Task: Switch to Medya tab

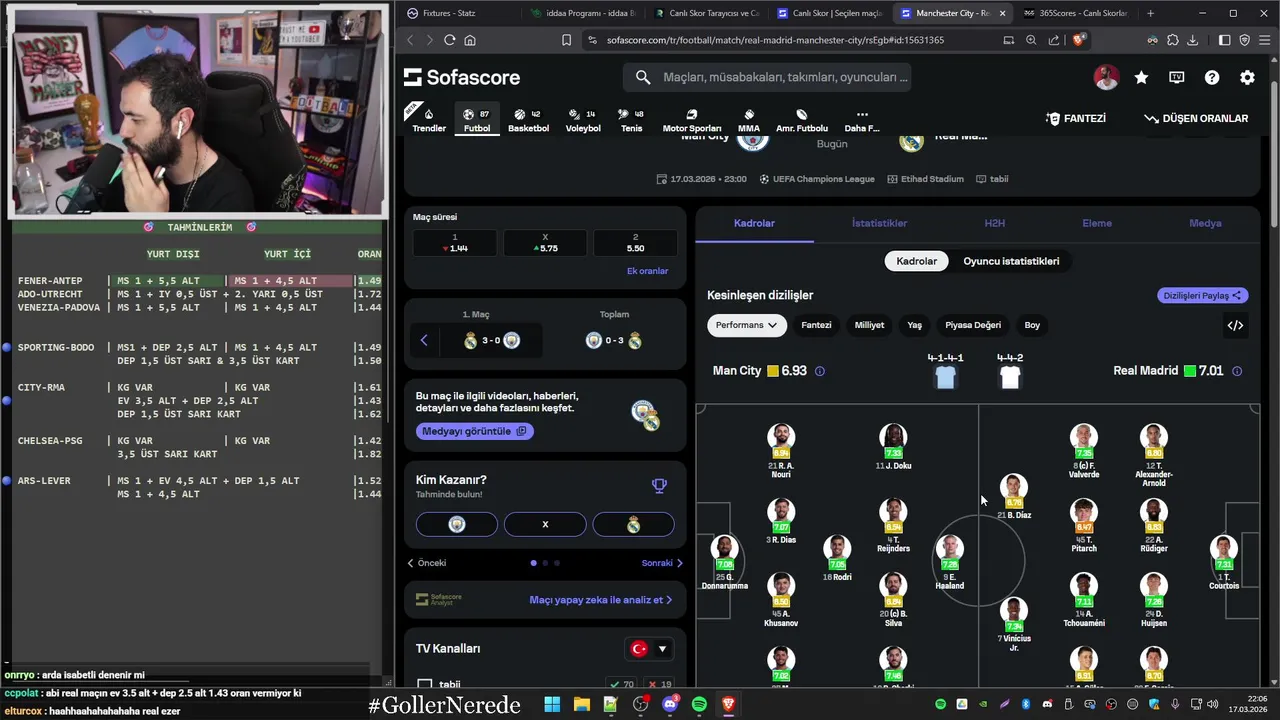Action: coord(1205,223)
